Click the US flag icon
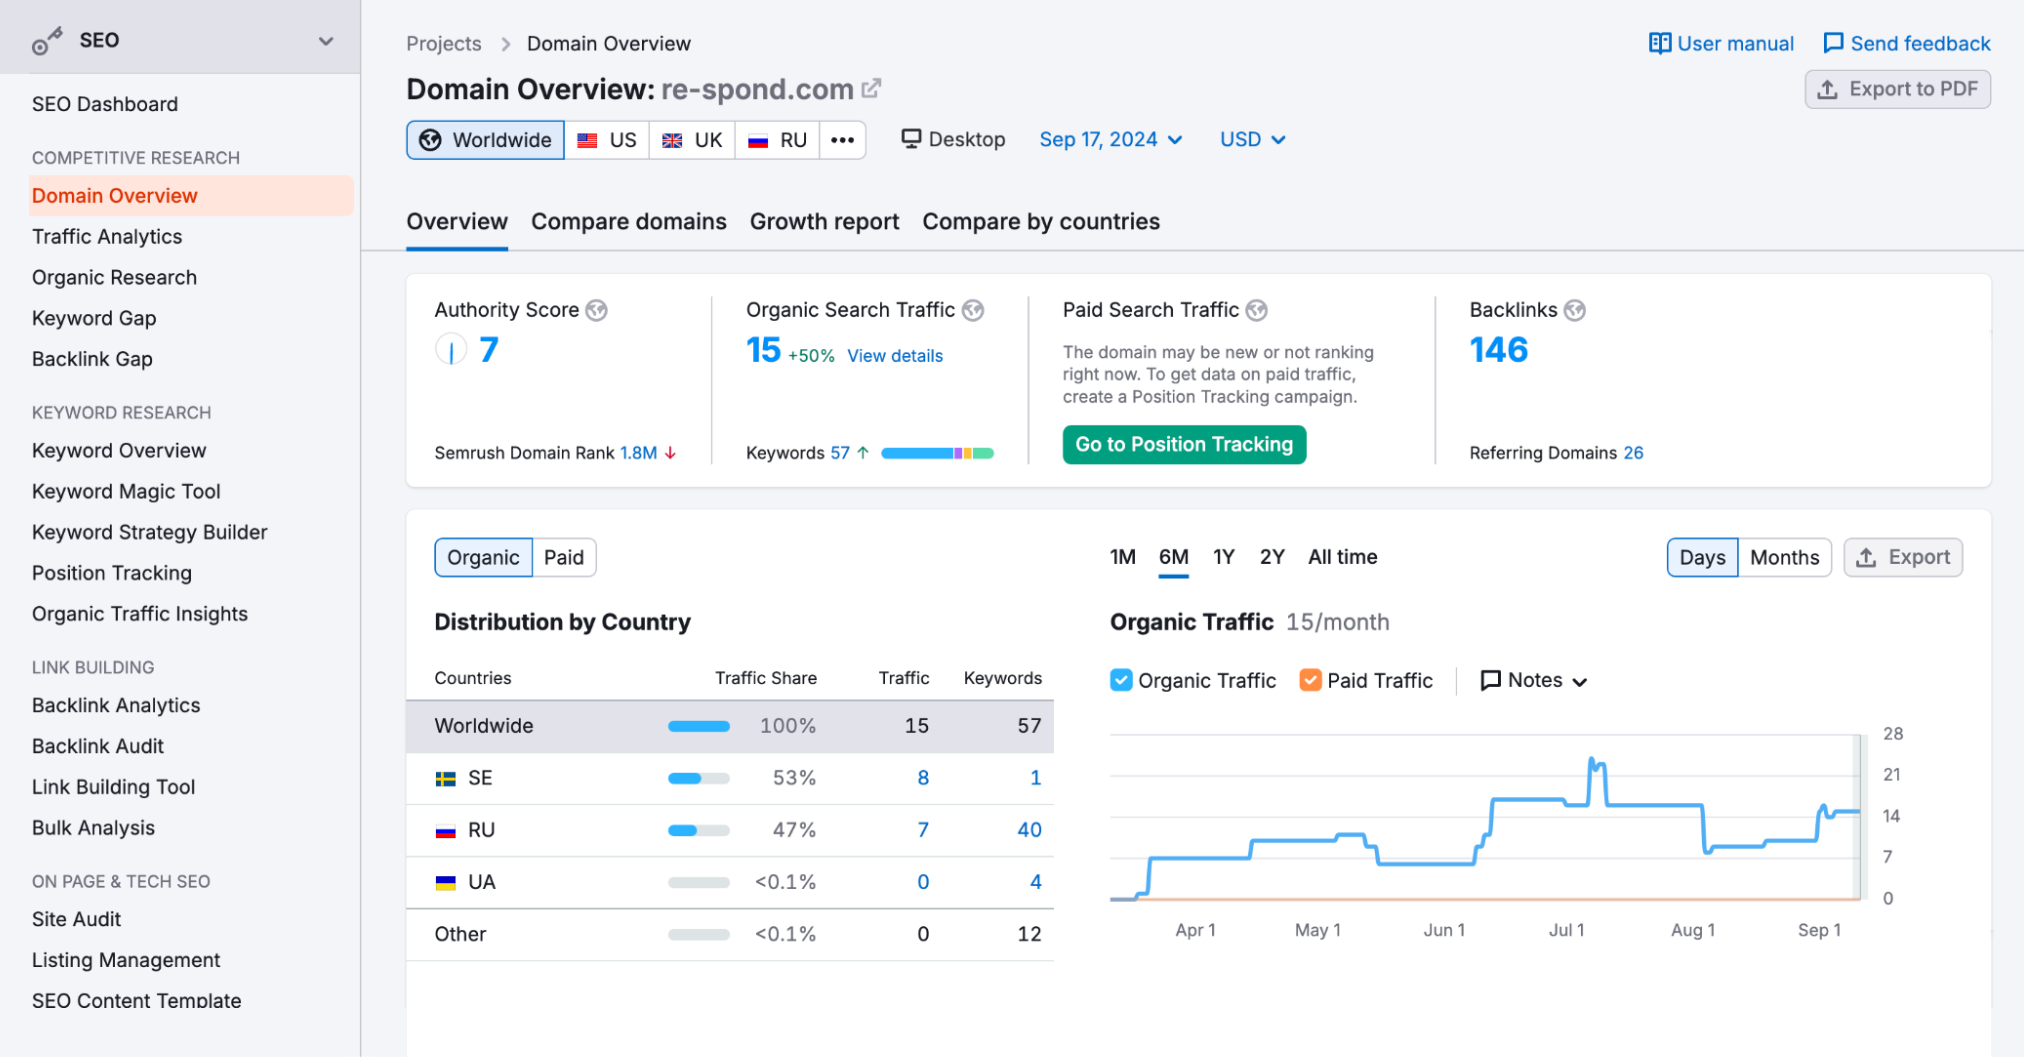 pos(587,140)
